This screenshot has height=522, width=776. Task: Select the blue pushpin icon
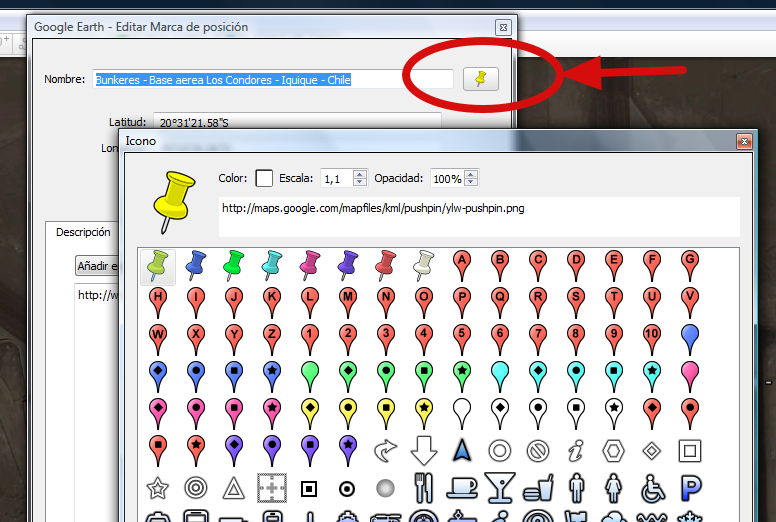click(195, 265)
